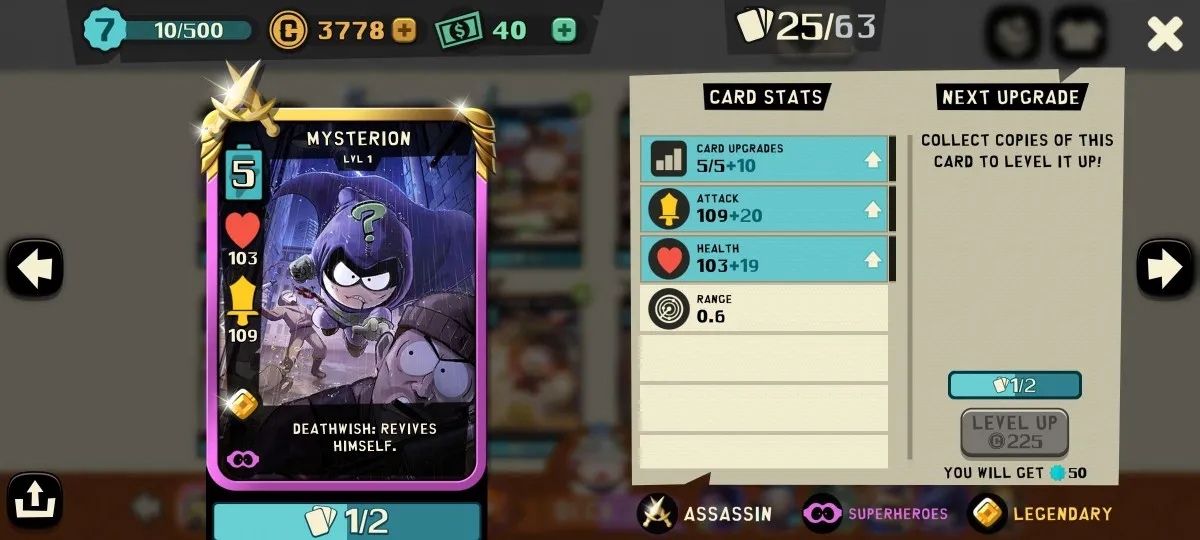Add coins with the orange plus icon
This screenshot has height=540, width=1200.
tap(404, 30)
